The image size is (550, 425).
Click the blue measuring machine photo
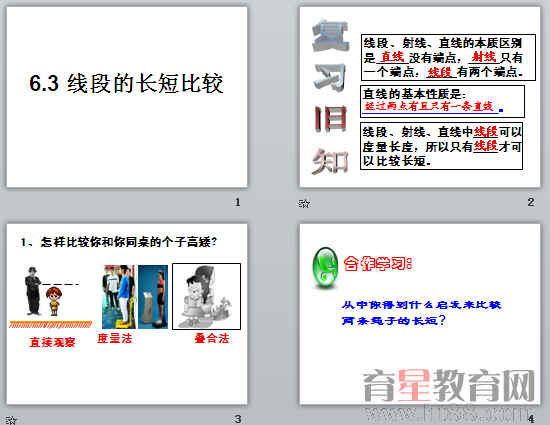[153, 297]
